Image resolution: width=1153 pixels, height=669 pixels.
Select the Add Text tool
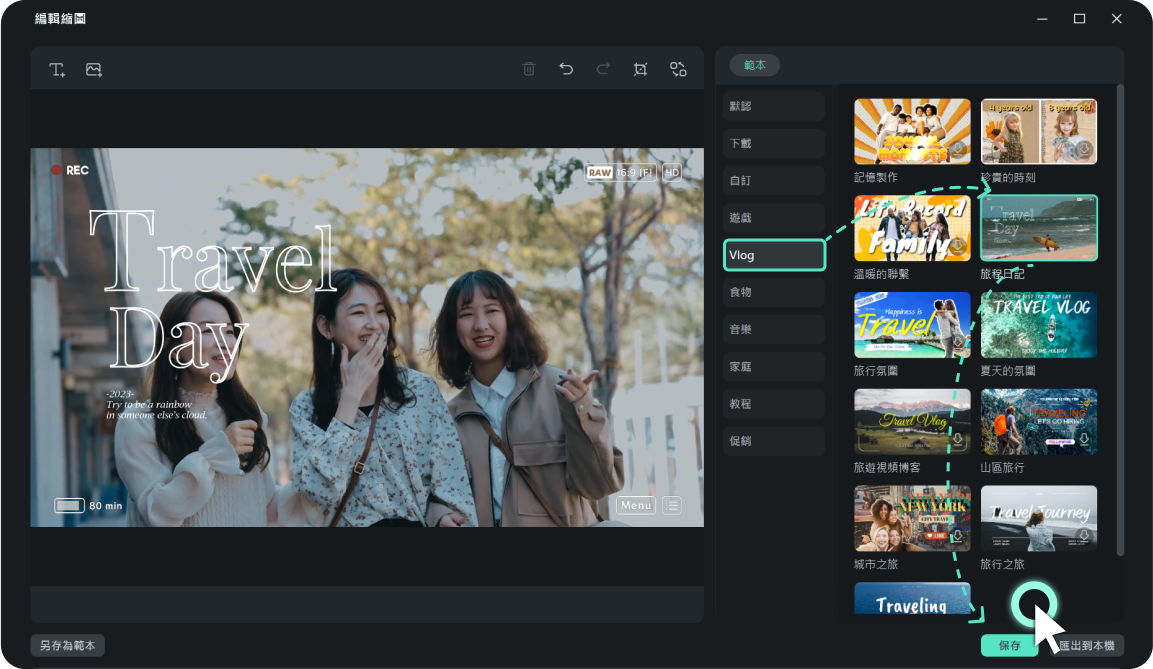pyautogui.click(x=57, y=70)
